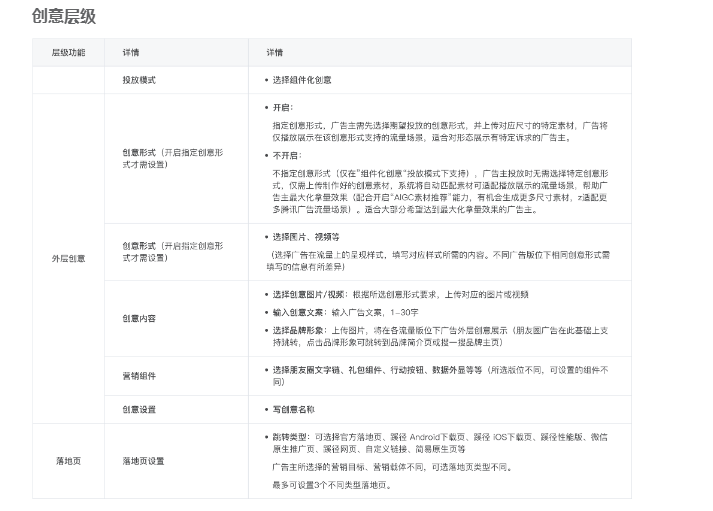Select the 层级功能 column header
The height and width of the screenshot is (511, 713).
[68, 52]
